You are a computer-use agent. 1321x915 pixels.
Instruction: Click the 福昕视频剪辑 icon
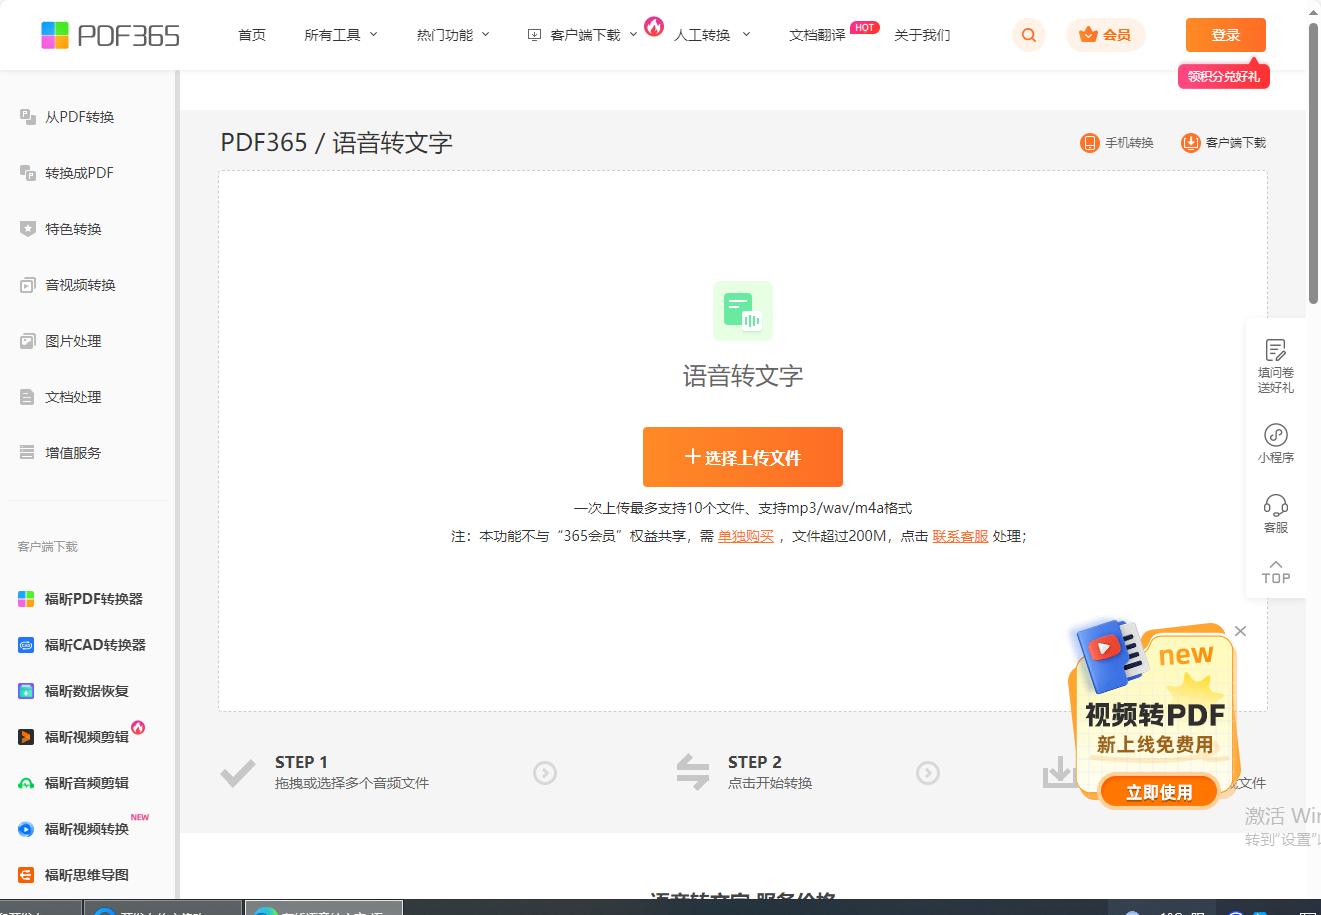point(26,737)
